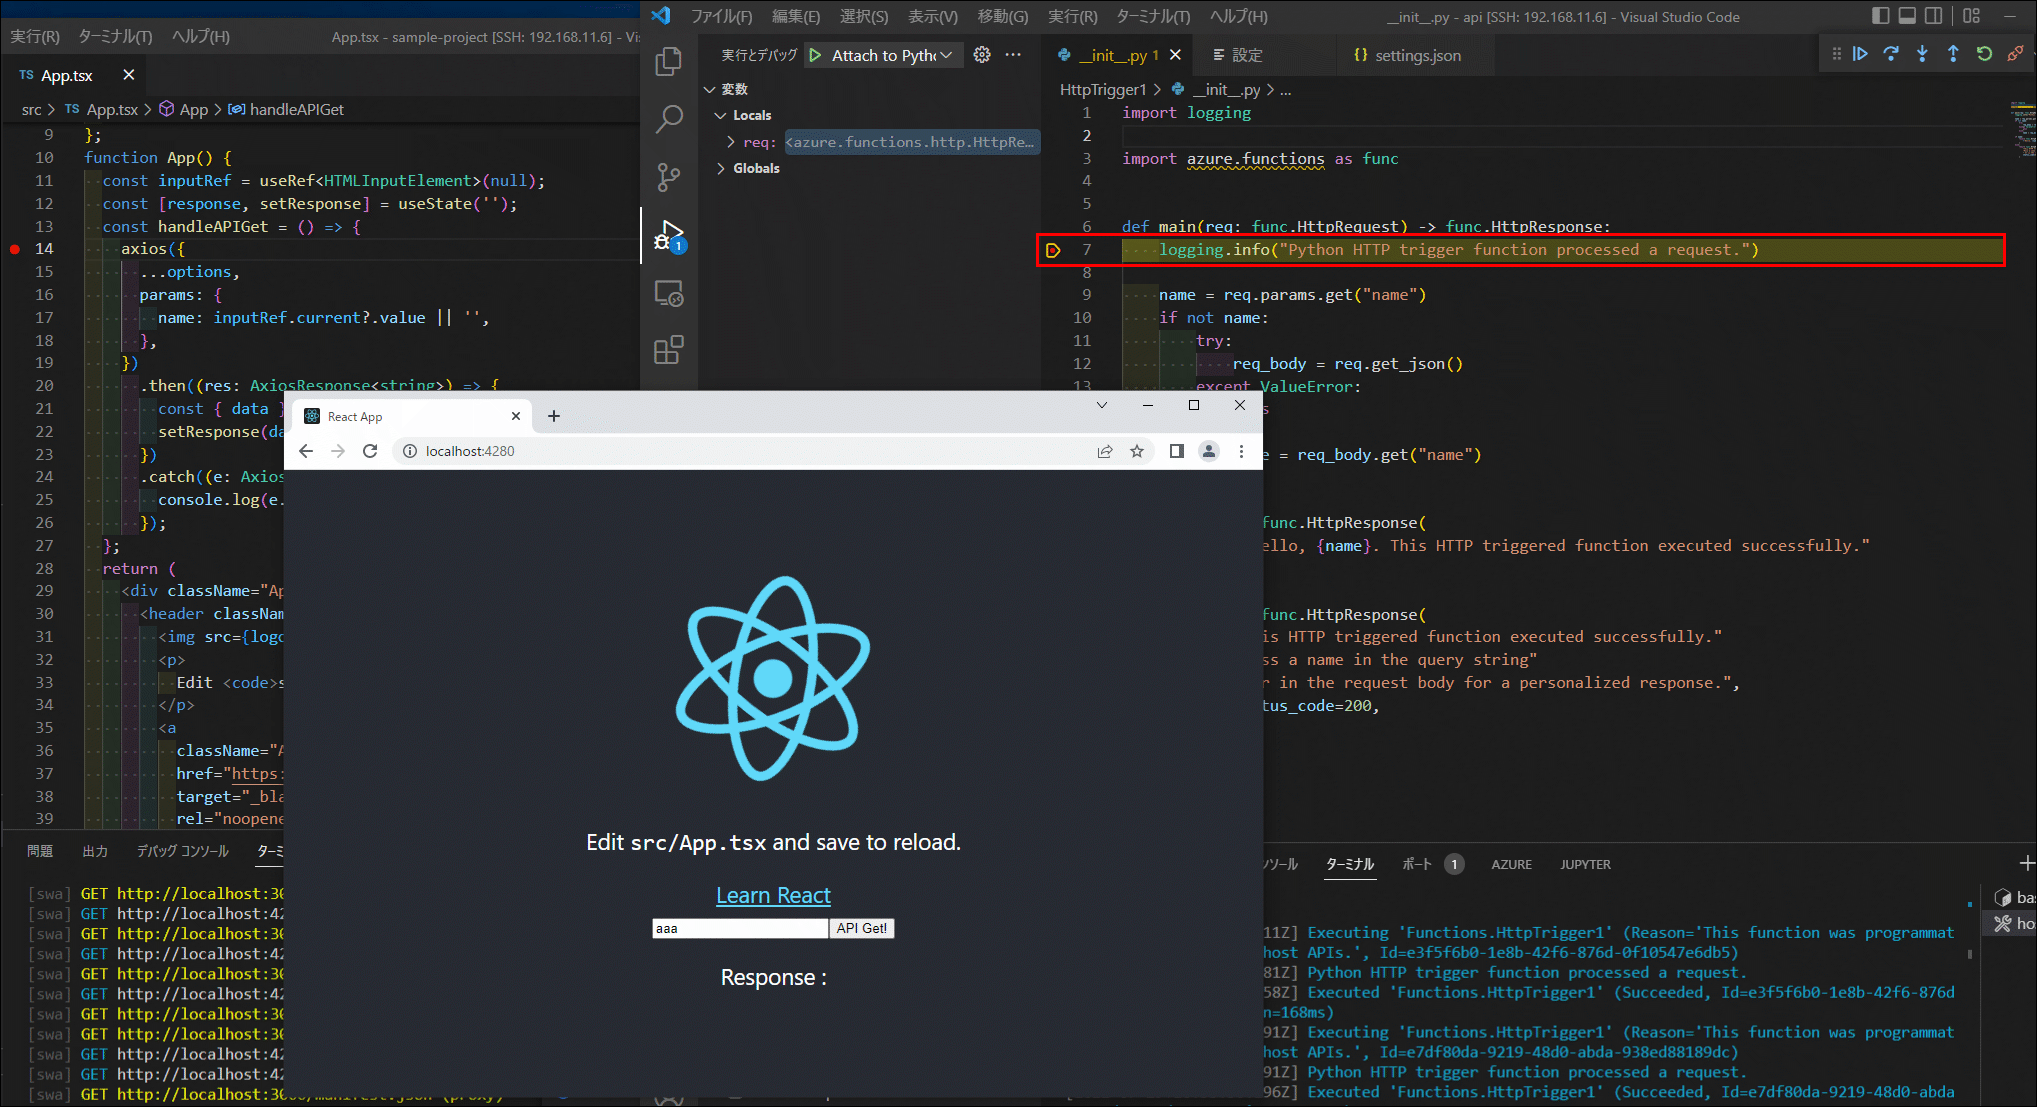Grab the debug toolbar drag handle
2037x1107 pixels.
pyautogui.click(x=1836, y=54)
